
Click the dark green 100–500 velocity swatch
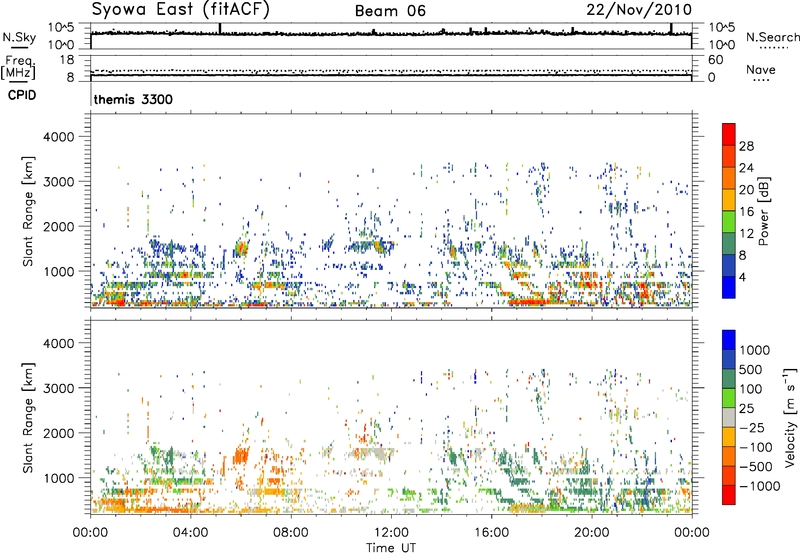click(729, 379)
